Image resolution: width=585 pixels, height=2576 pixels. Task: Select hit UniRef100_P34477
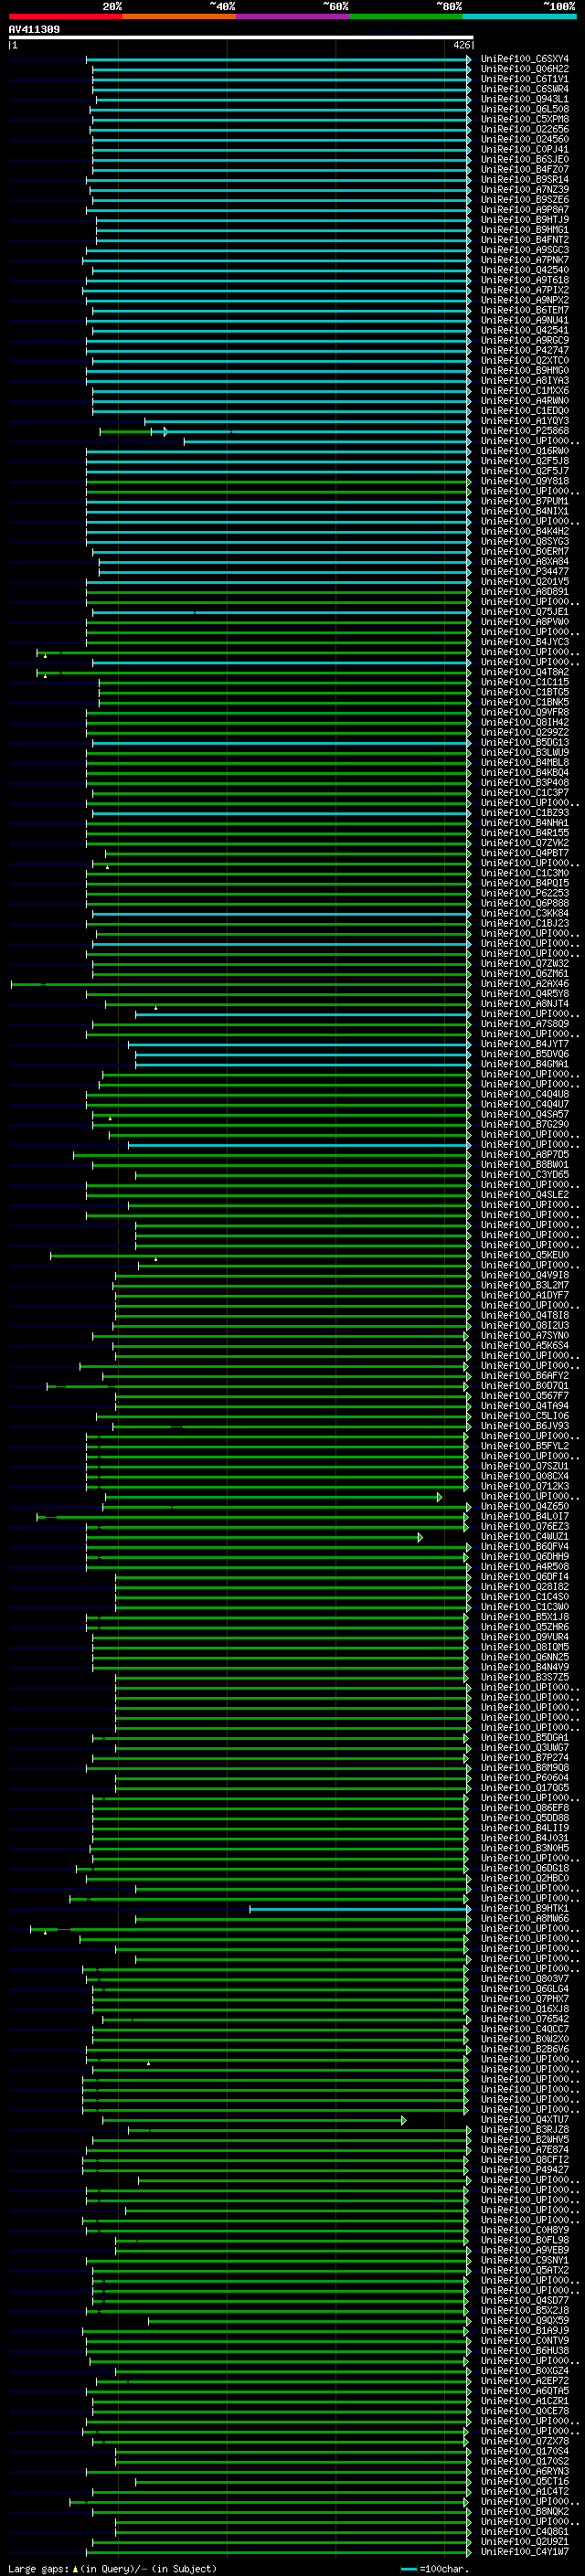click(525, 572)
